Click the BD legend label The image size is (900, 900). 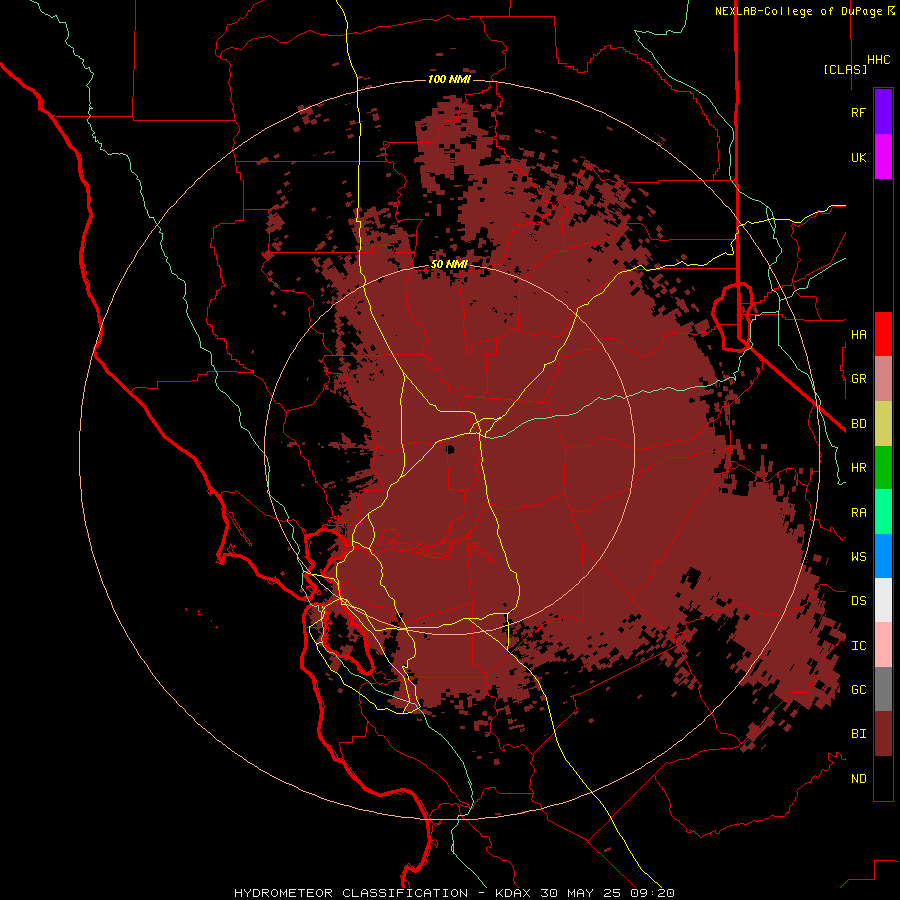tap(858, 424)
